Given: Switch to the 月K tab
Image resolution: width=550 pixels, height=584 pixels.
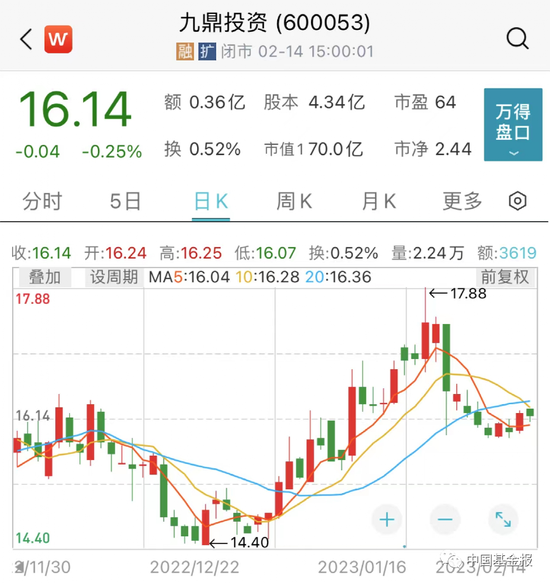Looking at the screenshot, I should coord(379,201).
